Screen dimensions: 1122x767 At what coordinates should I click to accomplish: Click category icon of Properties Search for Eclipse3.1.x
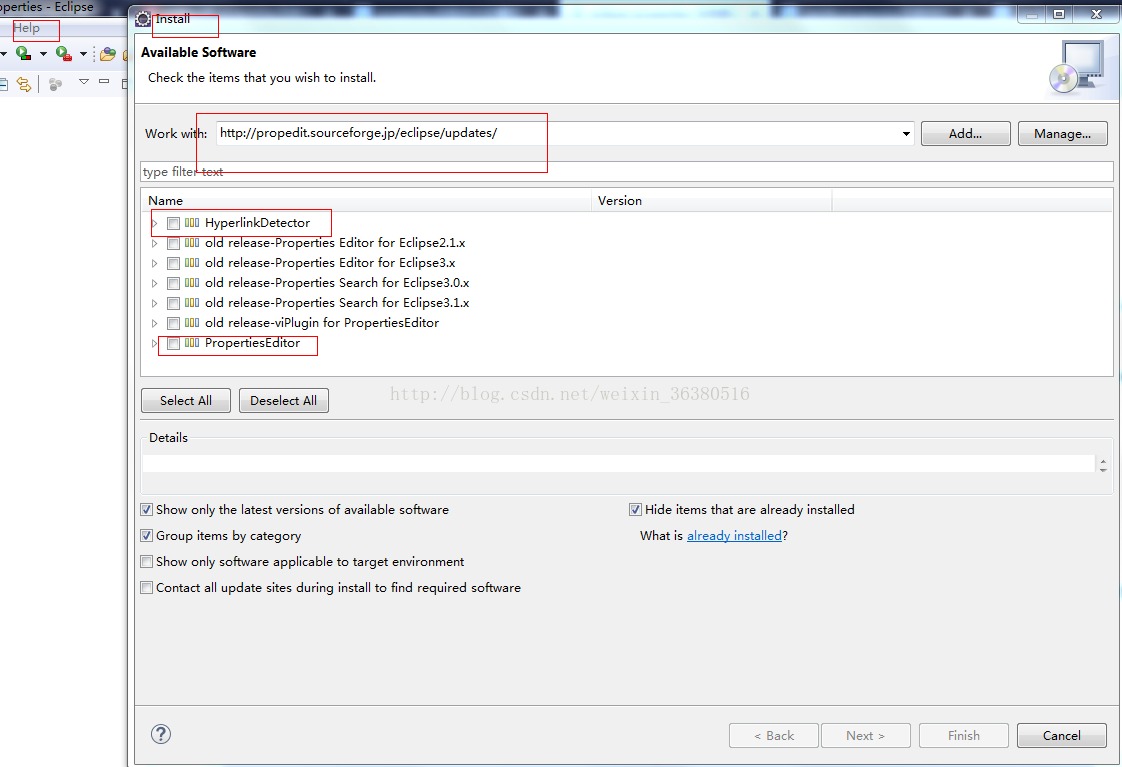click(192, 303)
